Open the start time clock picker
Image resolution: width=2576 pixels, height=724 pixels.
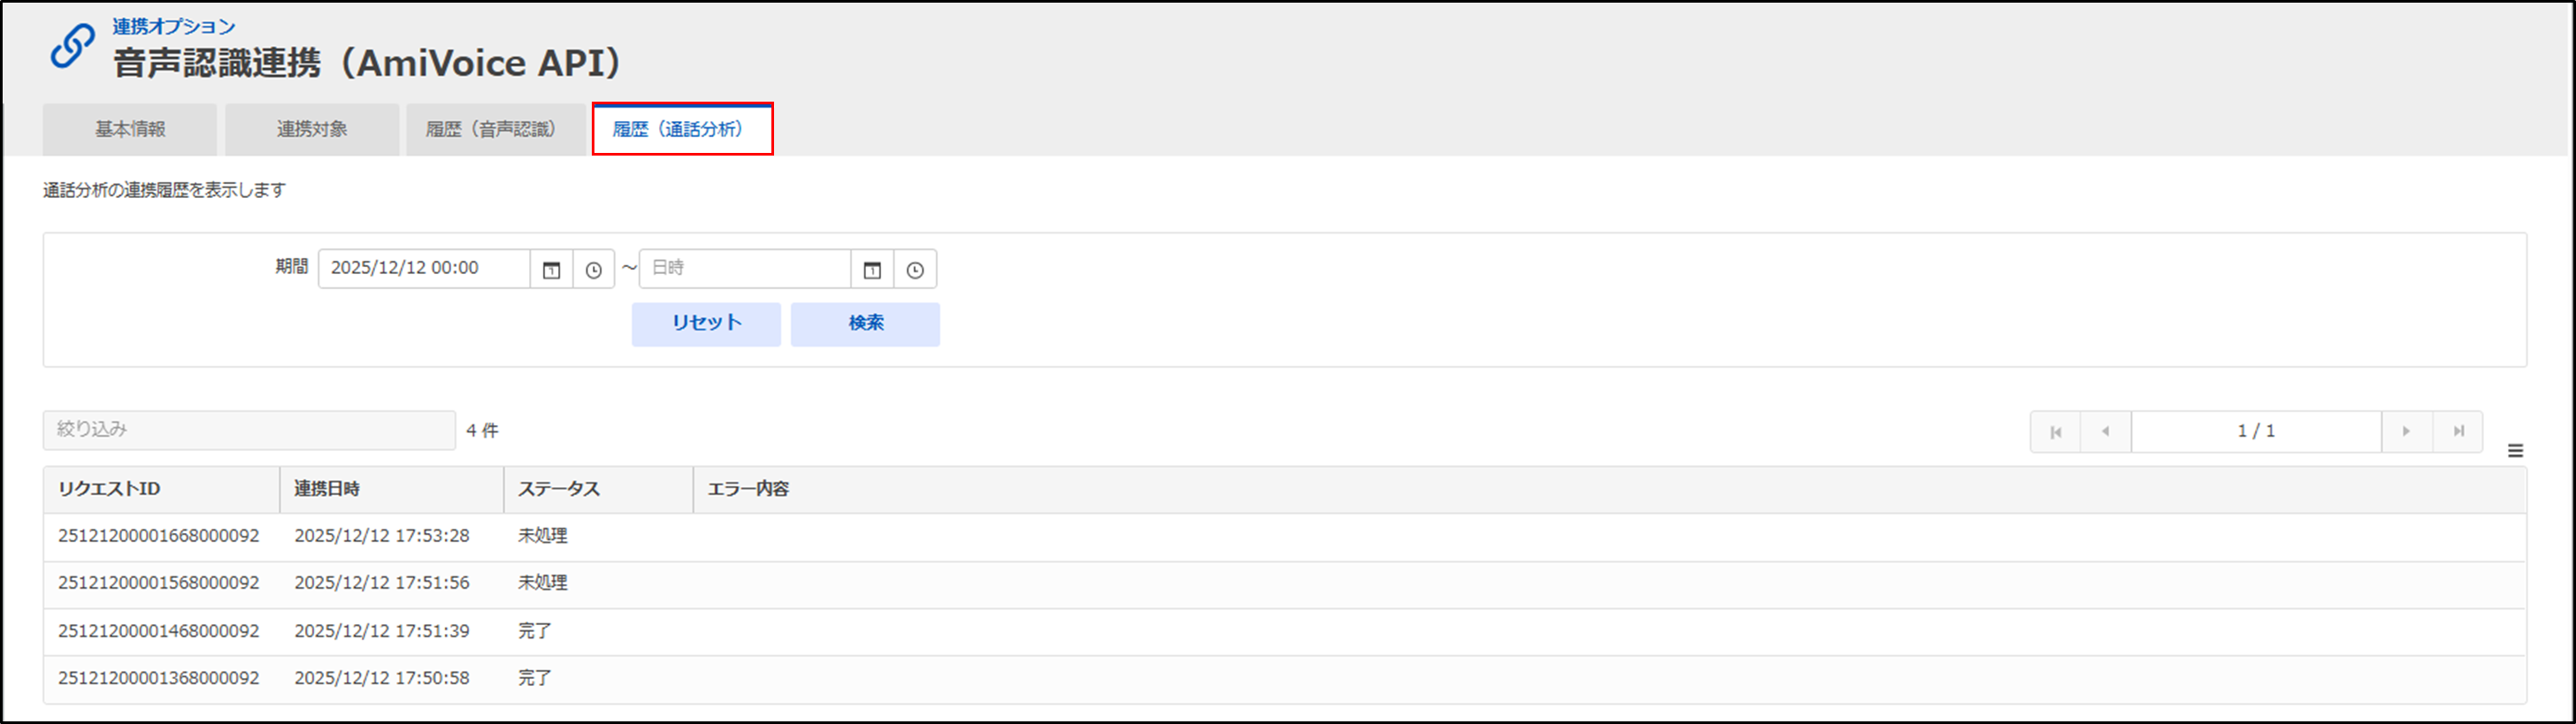(594, 270)
